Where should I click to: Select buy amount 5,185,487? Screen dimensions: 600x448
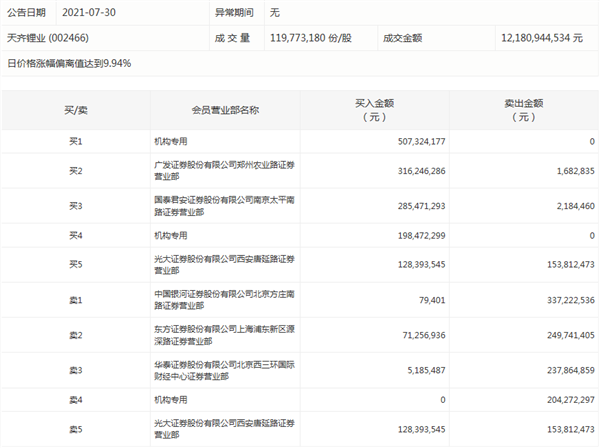tap(426, 371)
